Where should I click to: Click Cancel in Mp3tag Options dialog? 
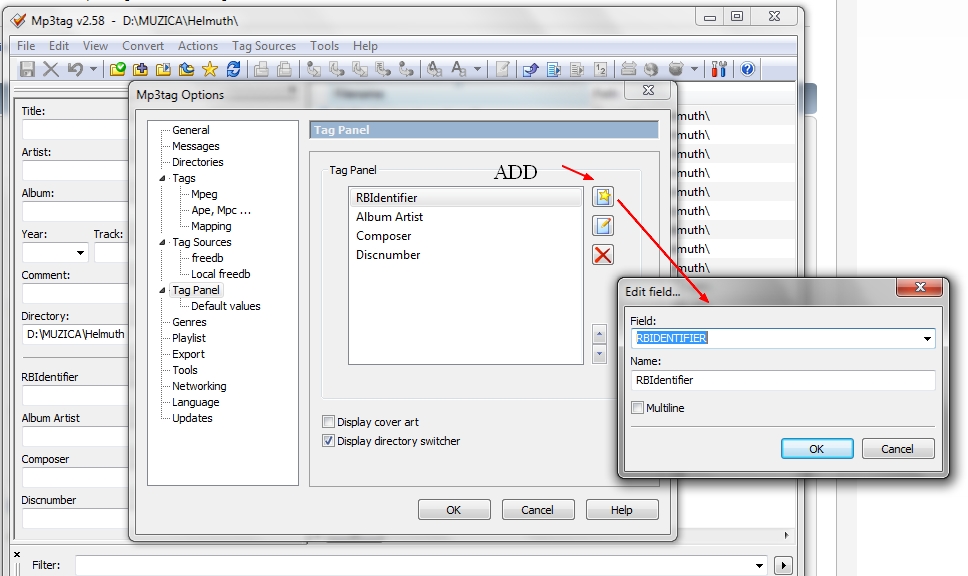[537, 510]
